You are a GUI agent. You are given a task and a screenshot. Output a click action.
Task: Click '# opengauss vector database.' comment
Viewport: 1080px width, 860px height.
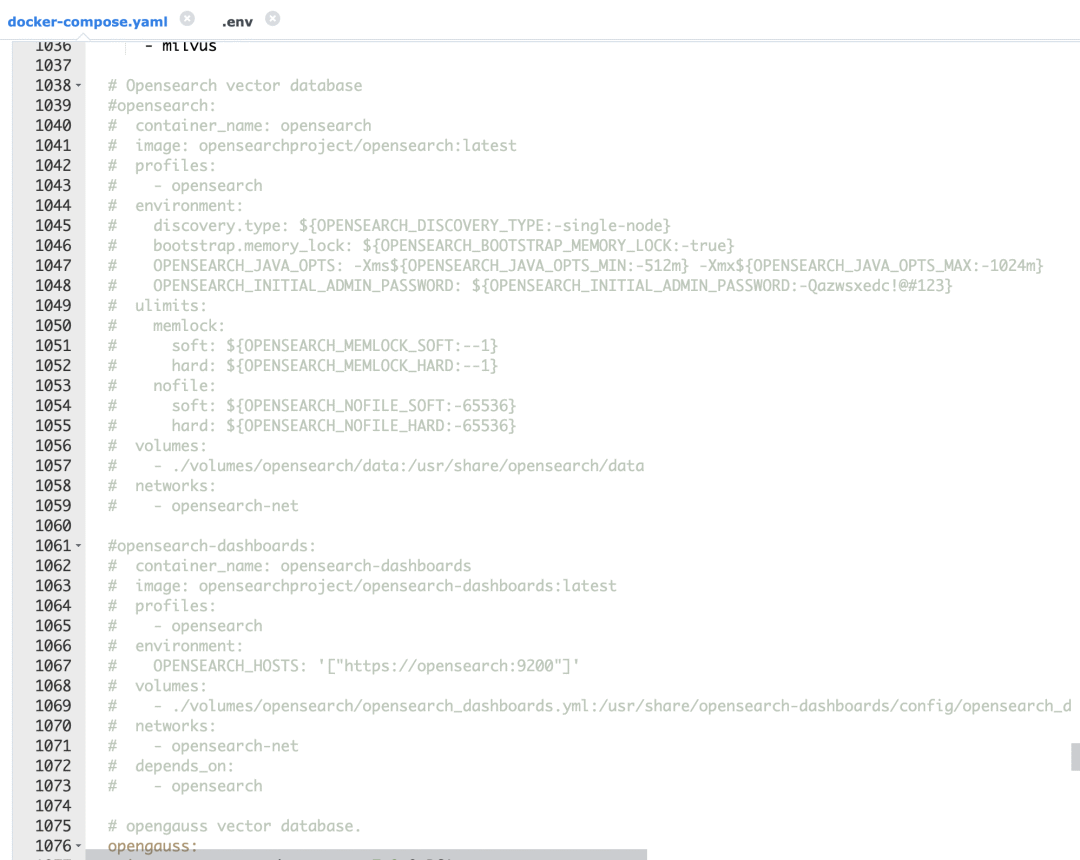(234, 826)
